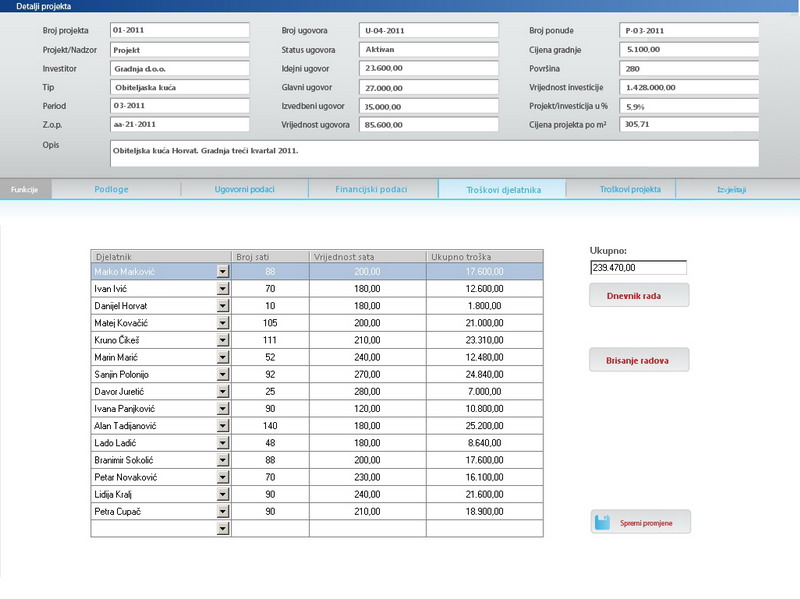Open the Podloge tab
This screenshot has width=800, height=599.
pos(111,189)
